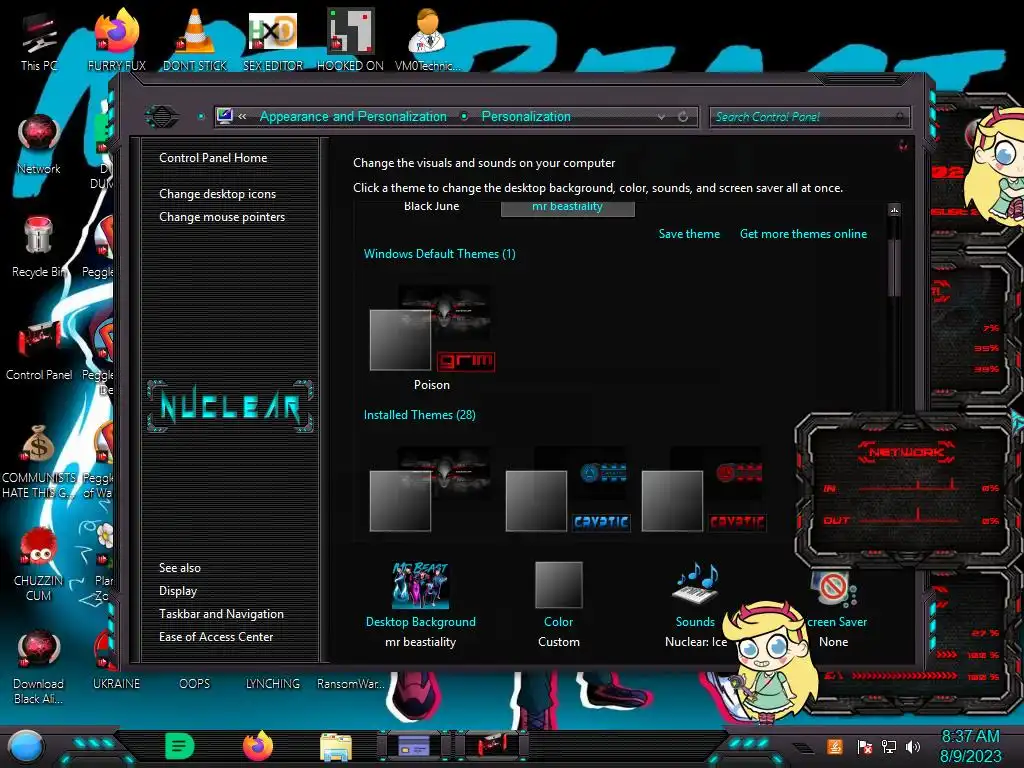Open the network tray icon
The height and width of the screenshot is (768, 1024).
pos(888,746)
